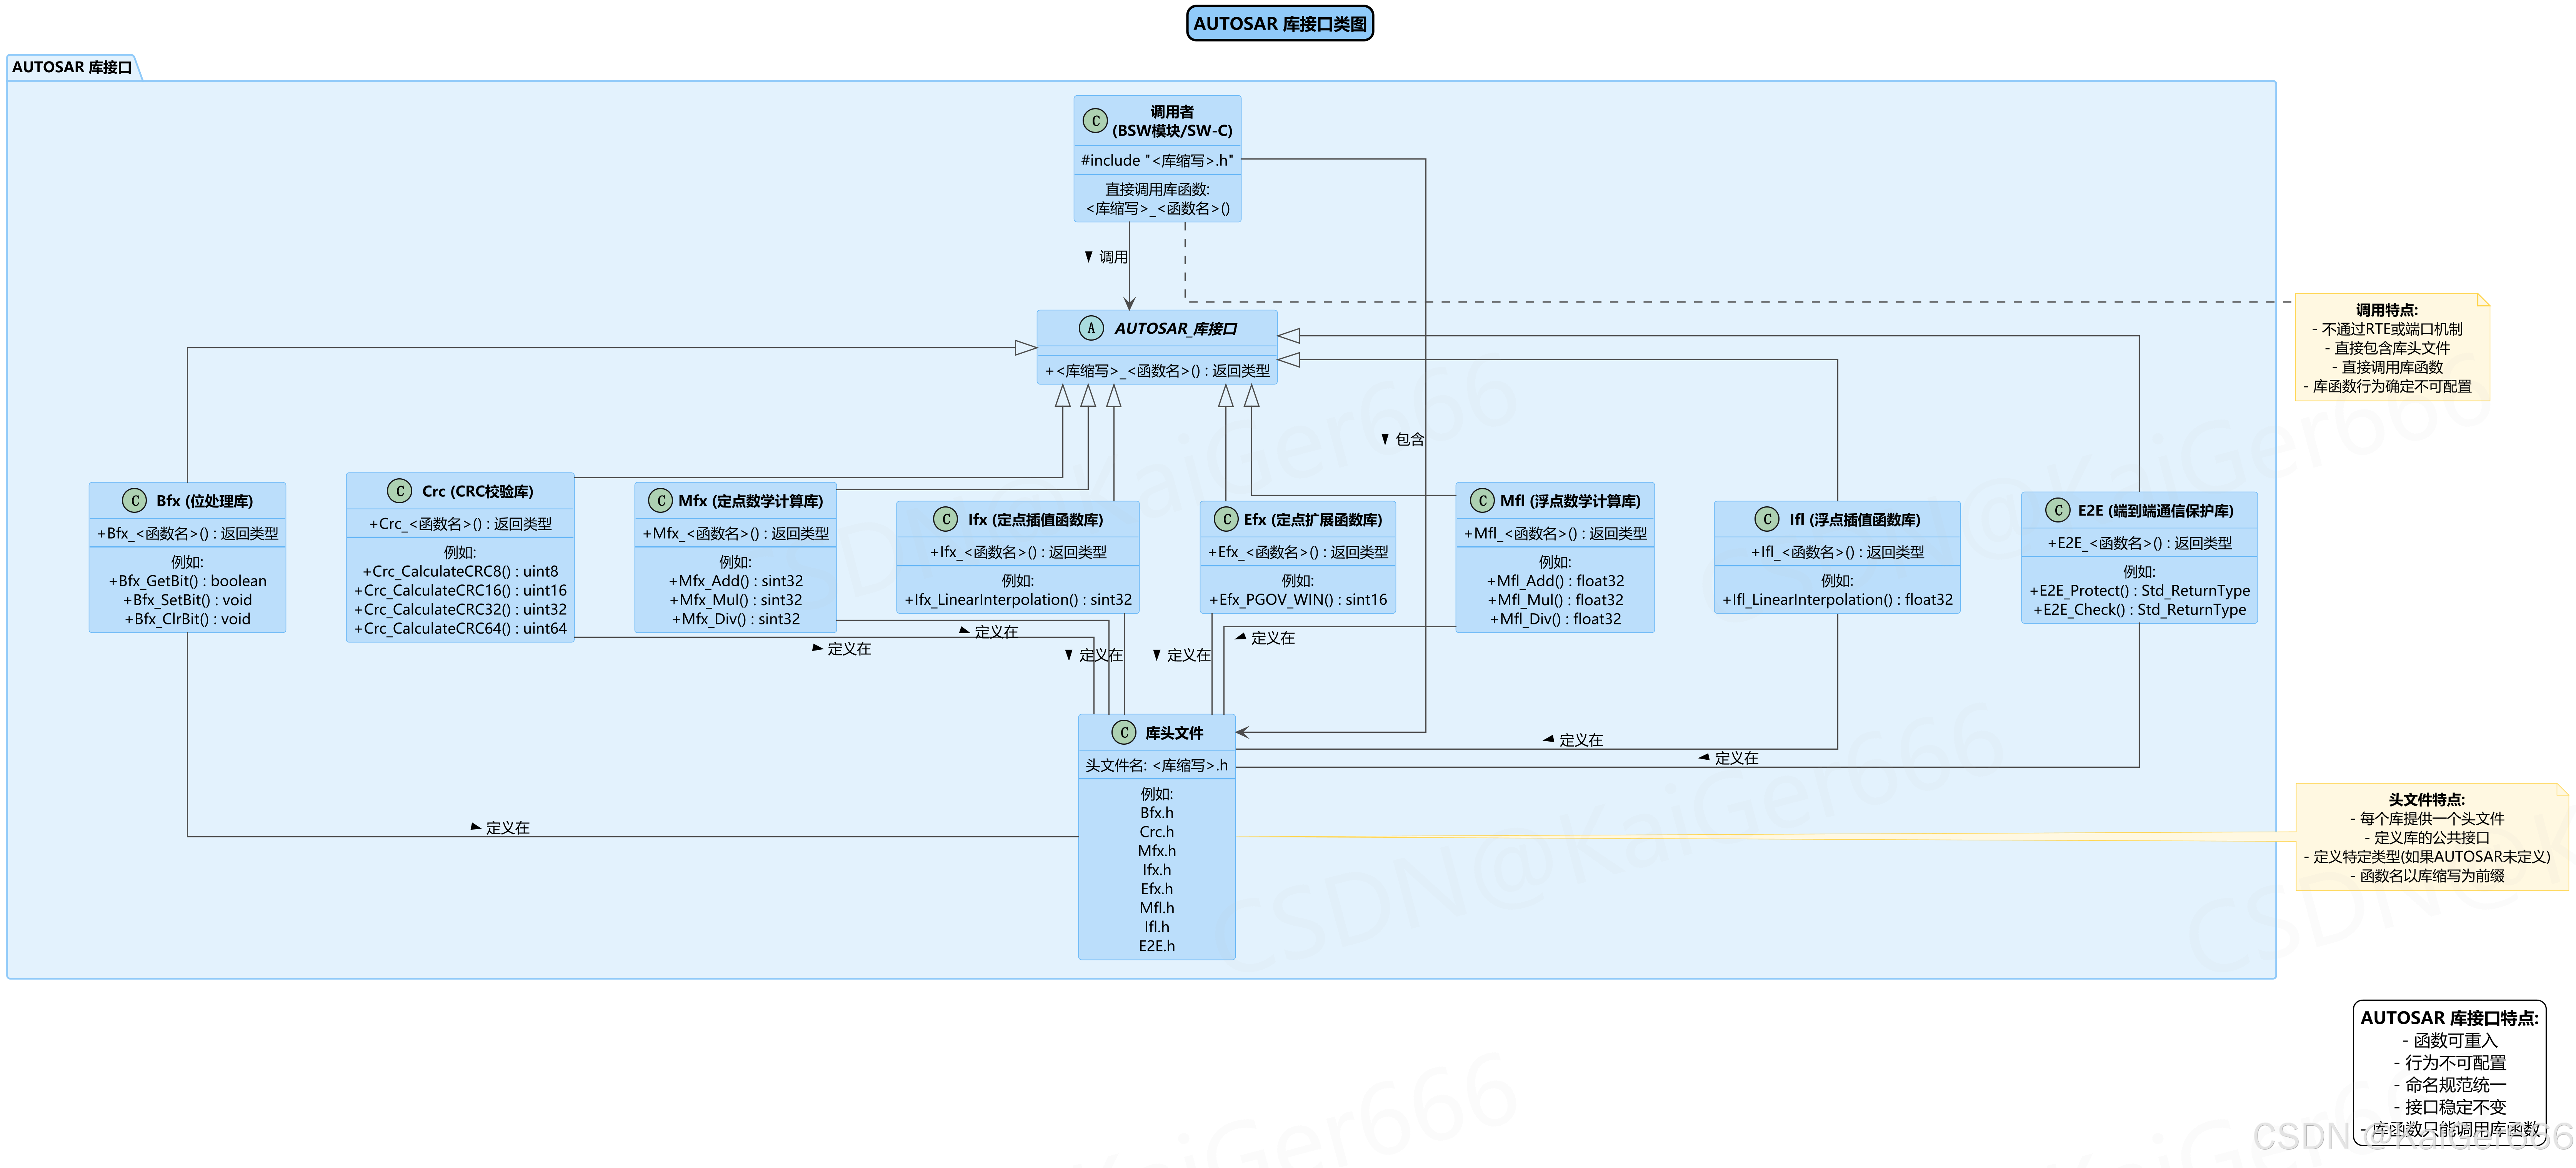The height and width of the screenshot is (1168, 2576).
Task: Click the C icon of Bfx class
Action: click(134, 501)
